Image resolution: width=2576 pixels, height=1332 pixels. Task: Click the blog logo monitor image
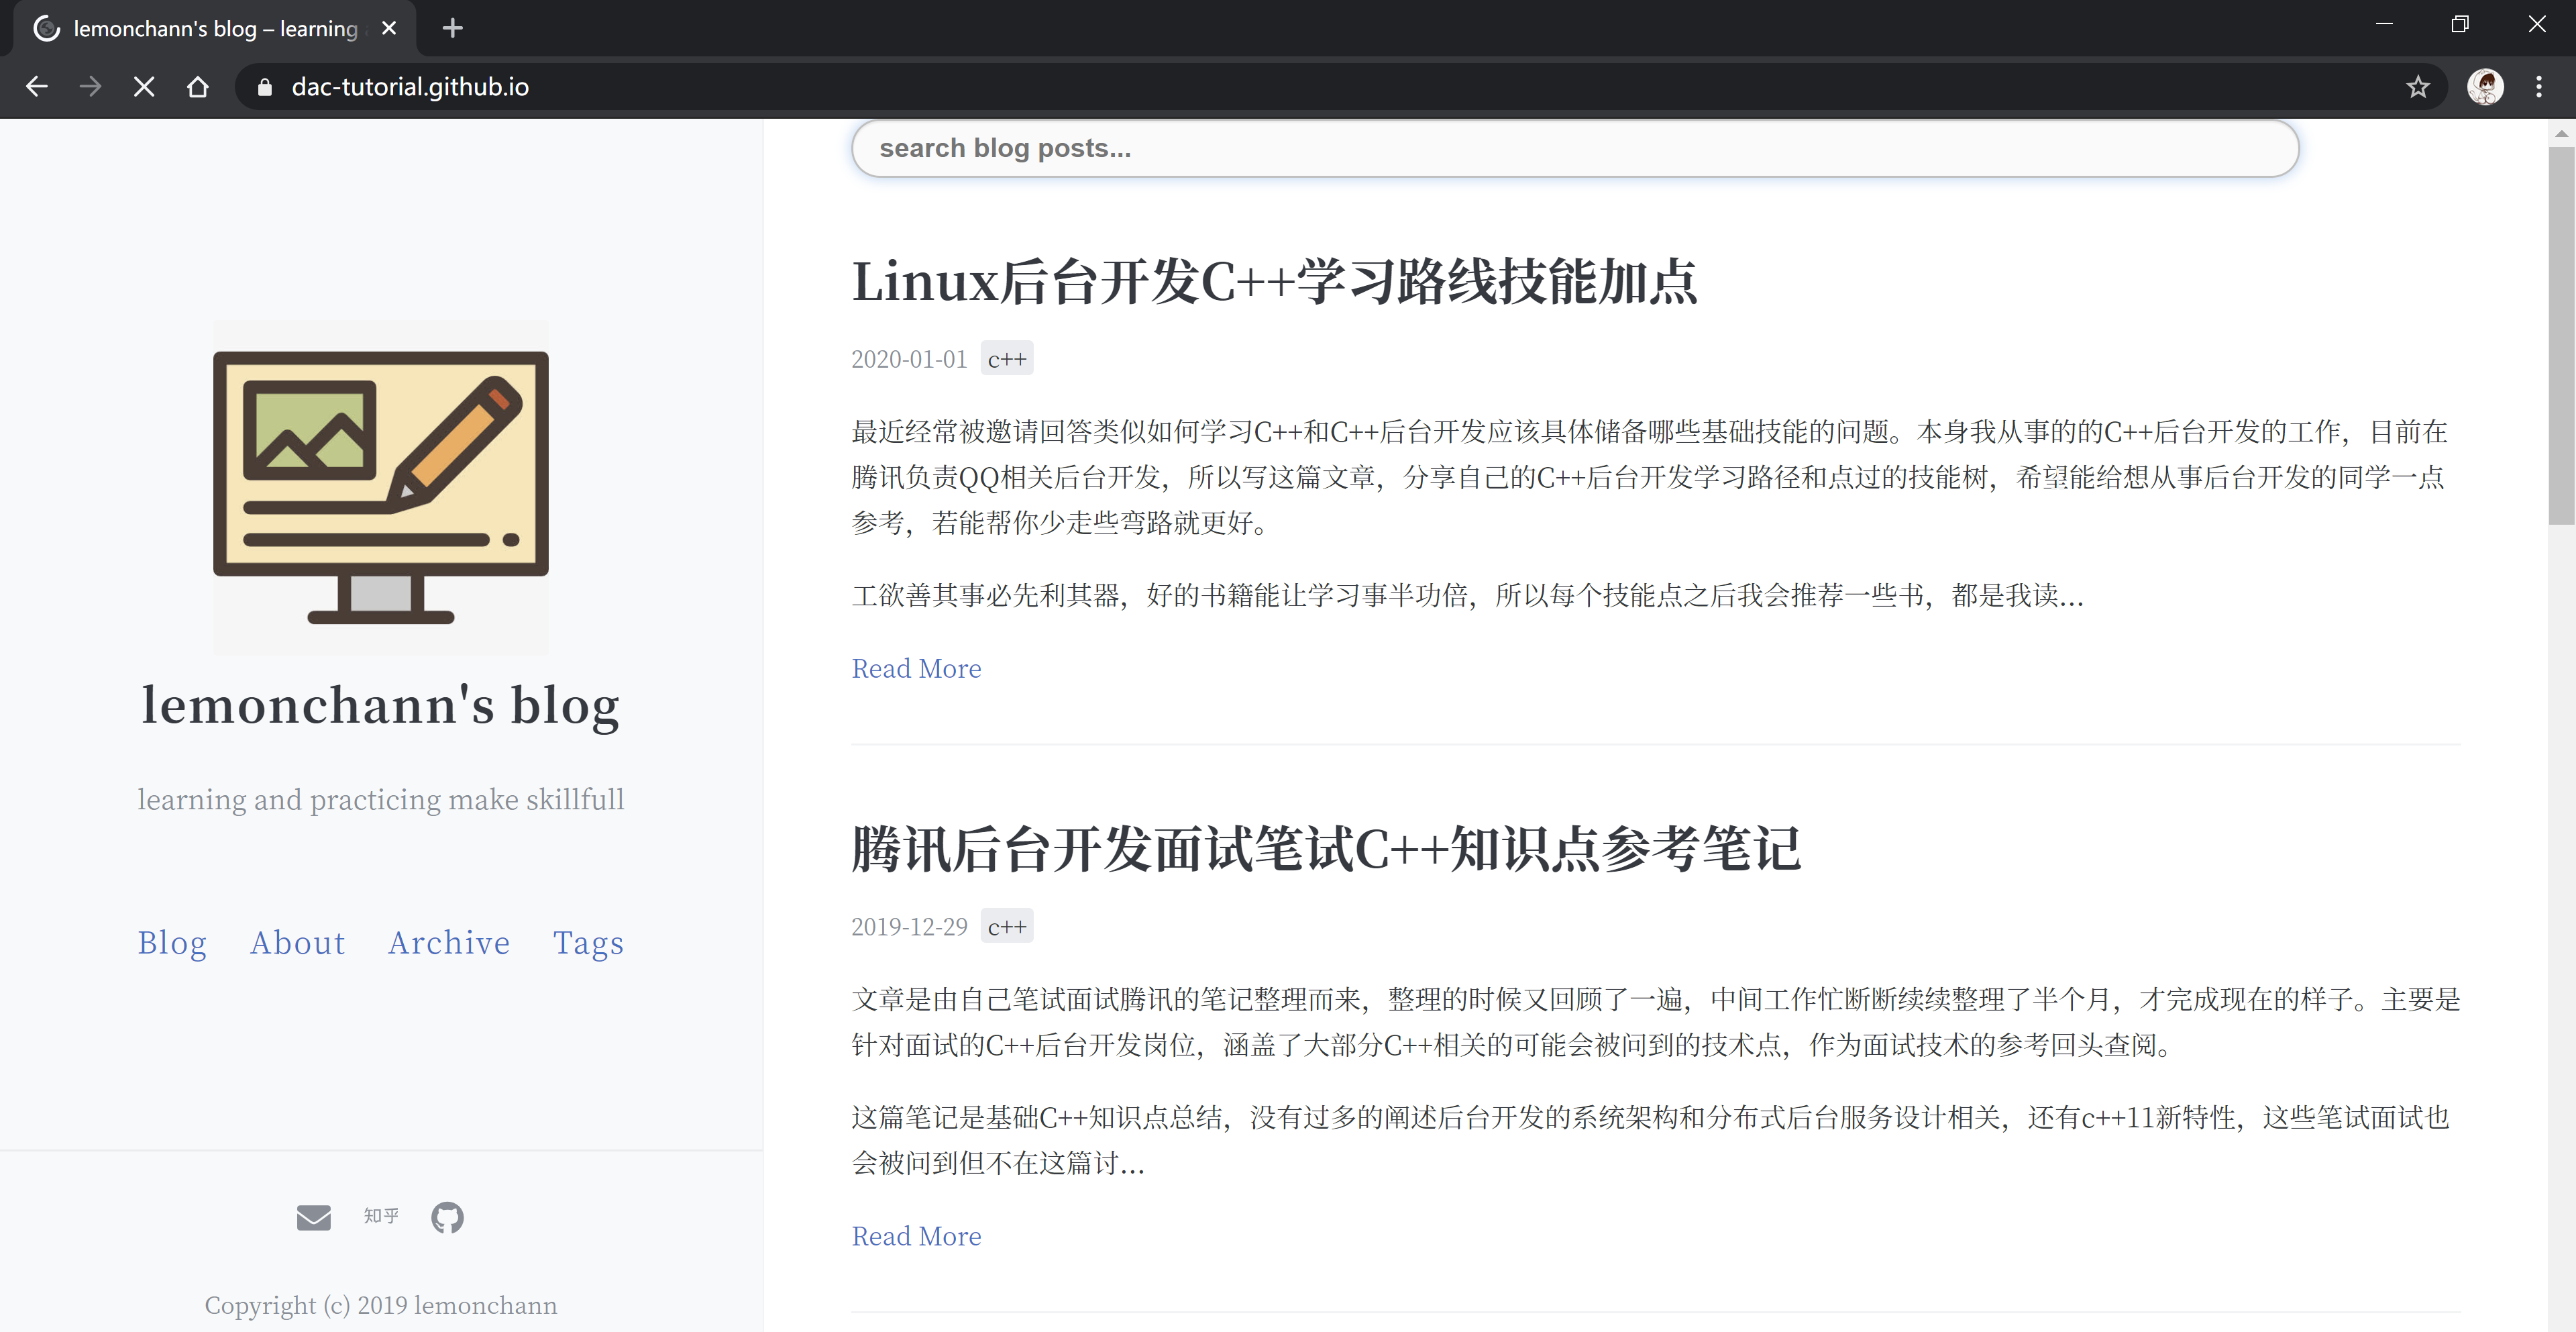pyautogui.click(x=381, y=488)
